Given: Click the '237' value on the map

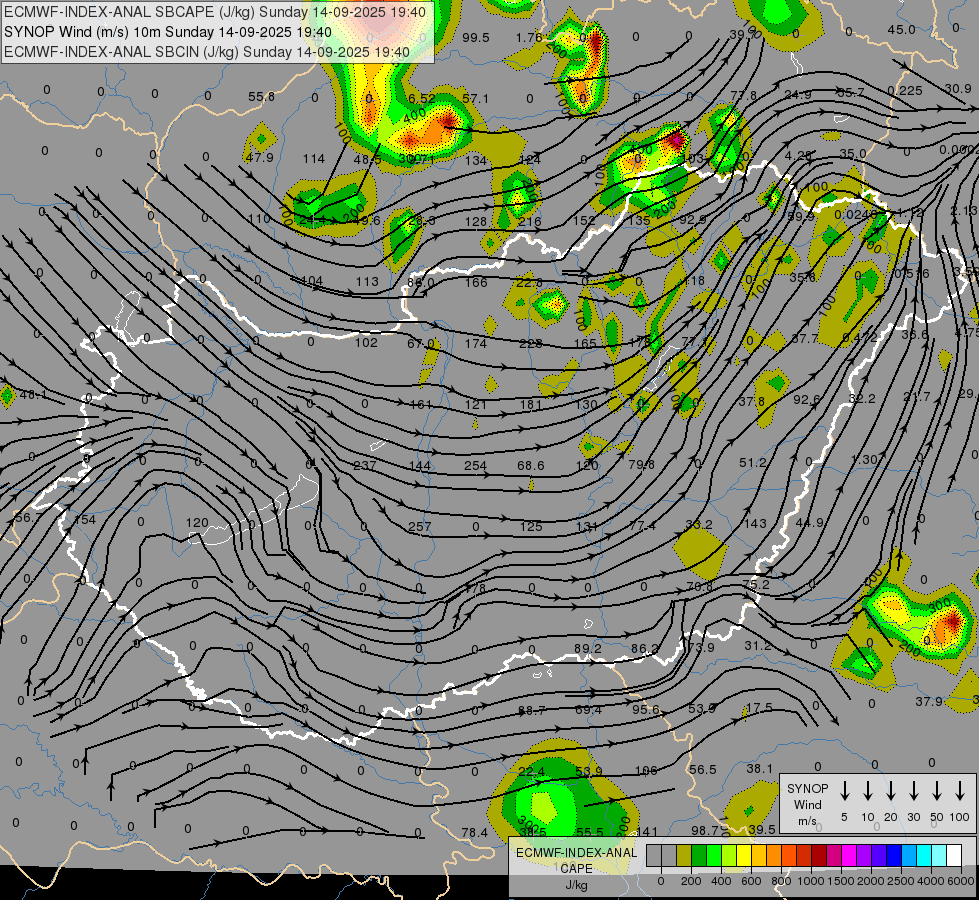Looking at the screenshot, I should [x=365, y=465].
